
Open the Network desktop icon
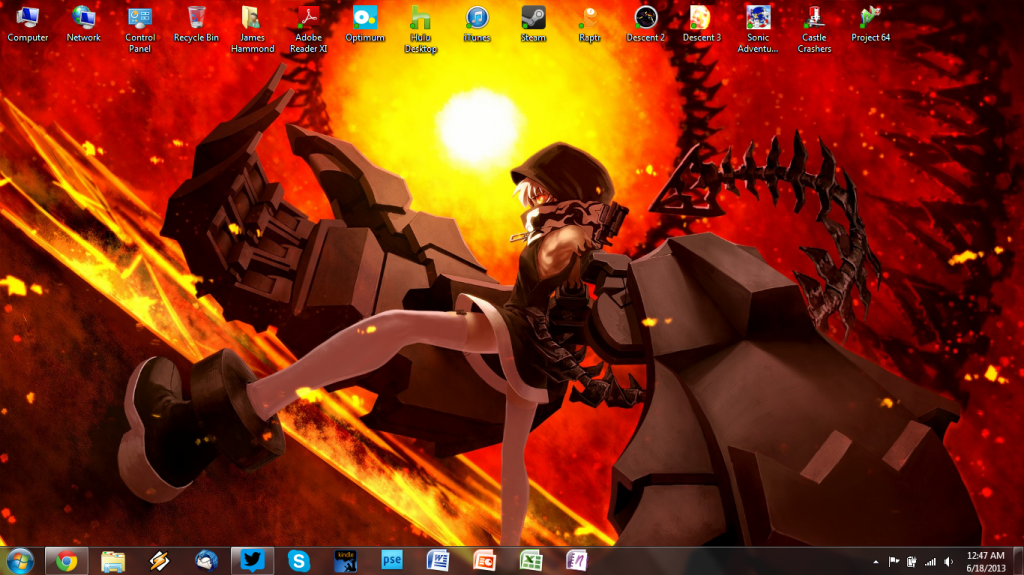[x=84, y=25]
